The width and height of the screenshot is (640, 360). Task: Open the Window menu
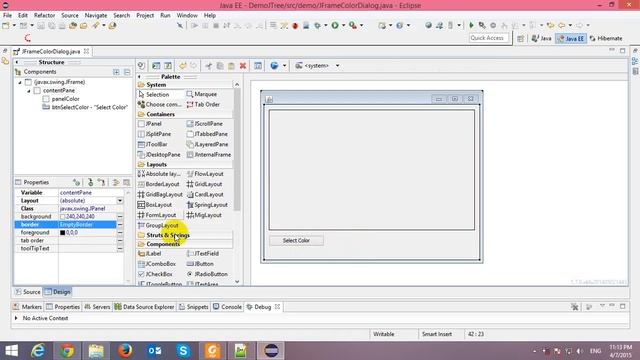[187, 16]
